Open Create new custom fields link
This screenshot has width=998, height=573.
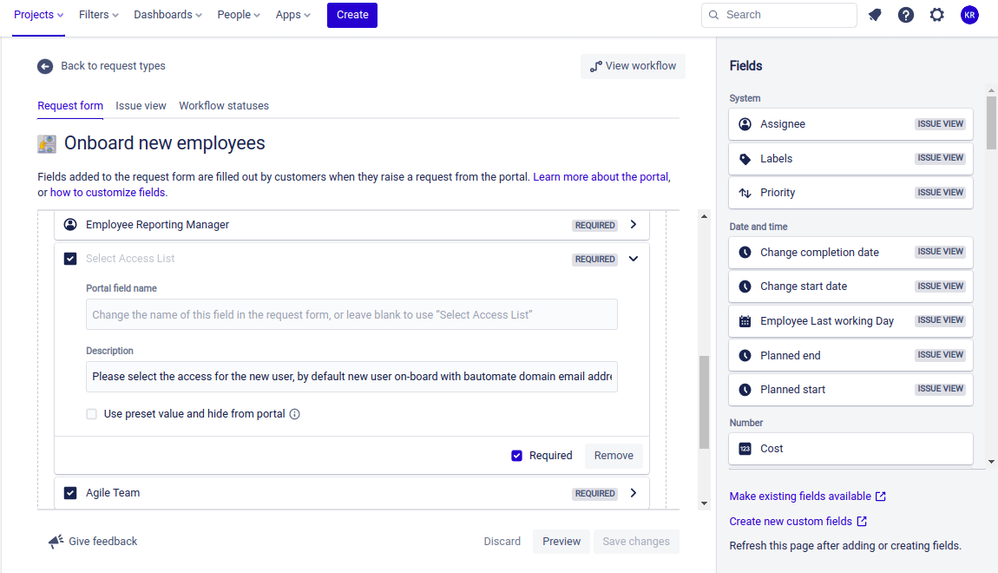click(x=791, y=521)
